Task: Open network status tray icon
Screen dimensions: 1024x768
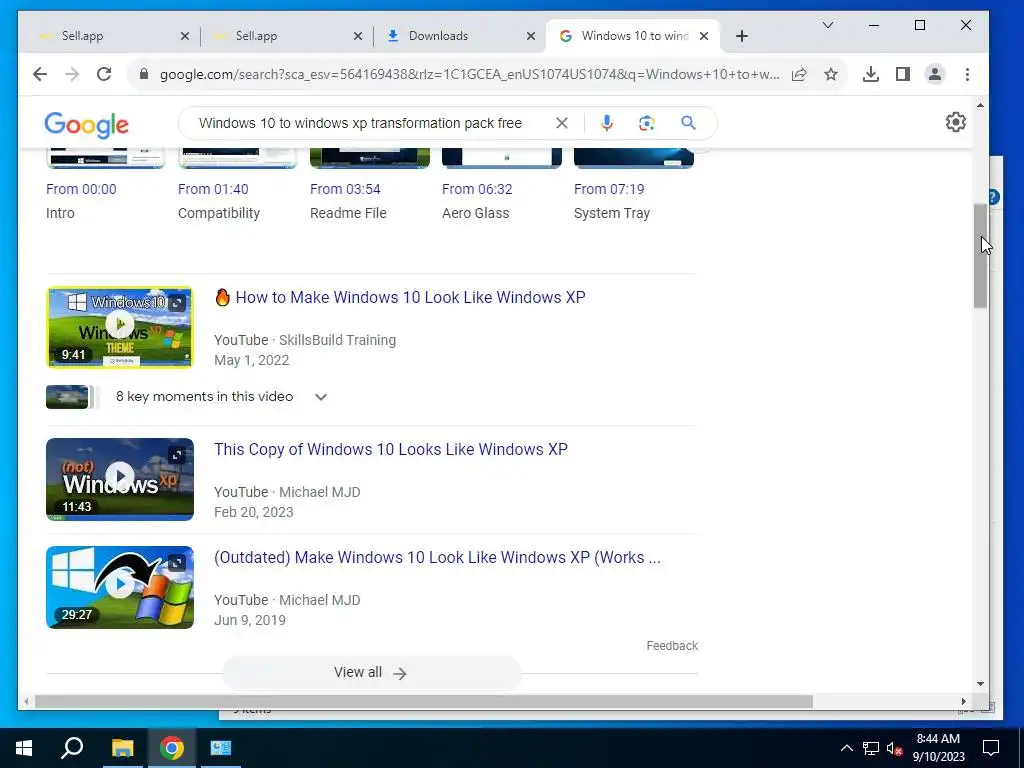Action: (871, 748)
